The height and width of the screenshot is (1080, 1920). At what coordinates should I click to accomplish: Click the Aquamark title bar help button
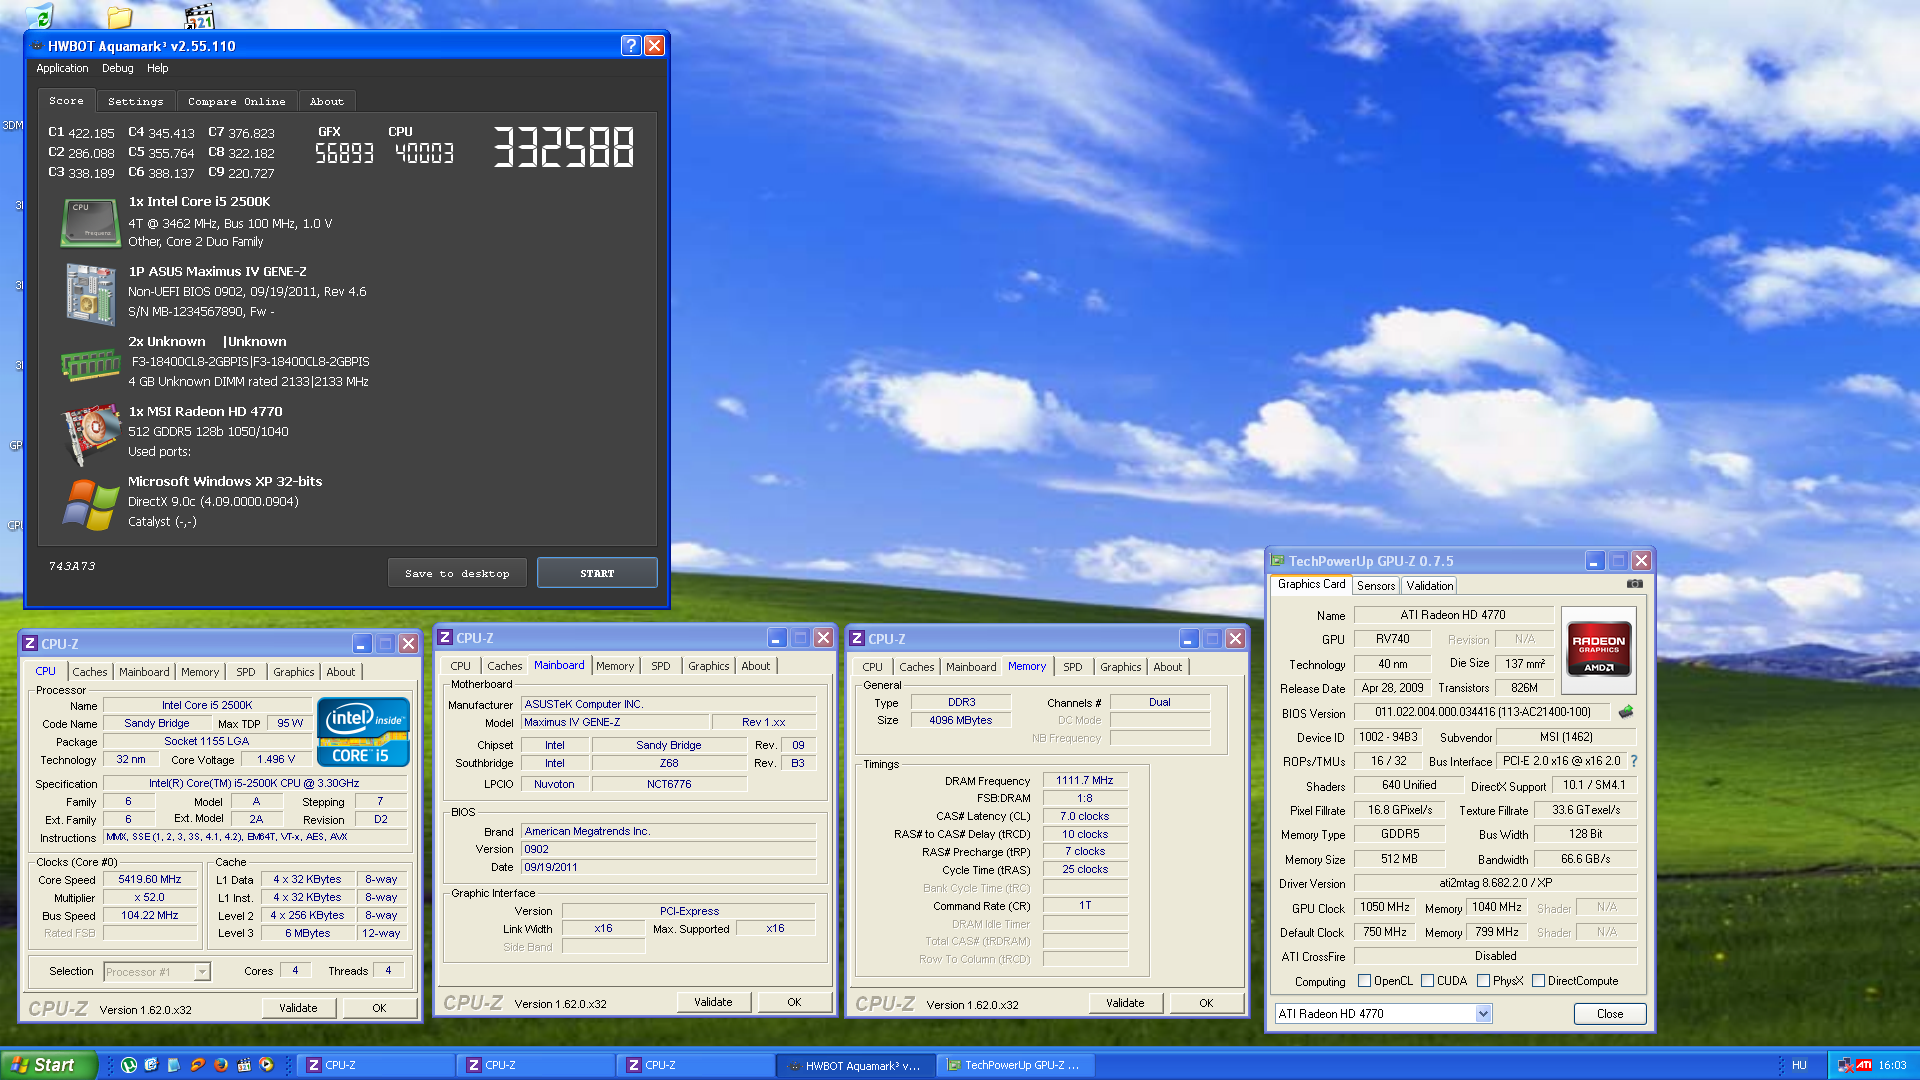tap(630, 45)
